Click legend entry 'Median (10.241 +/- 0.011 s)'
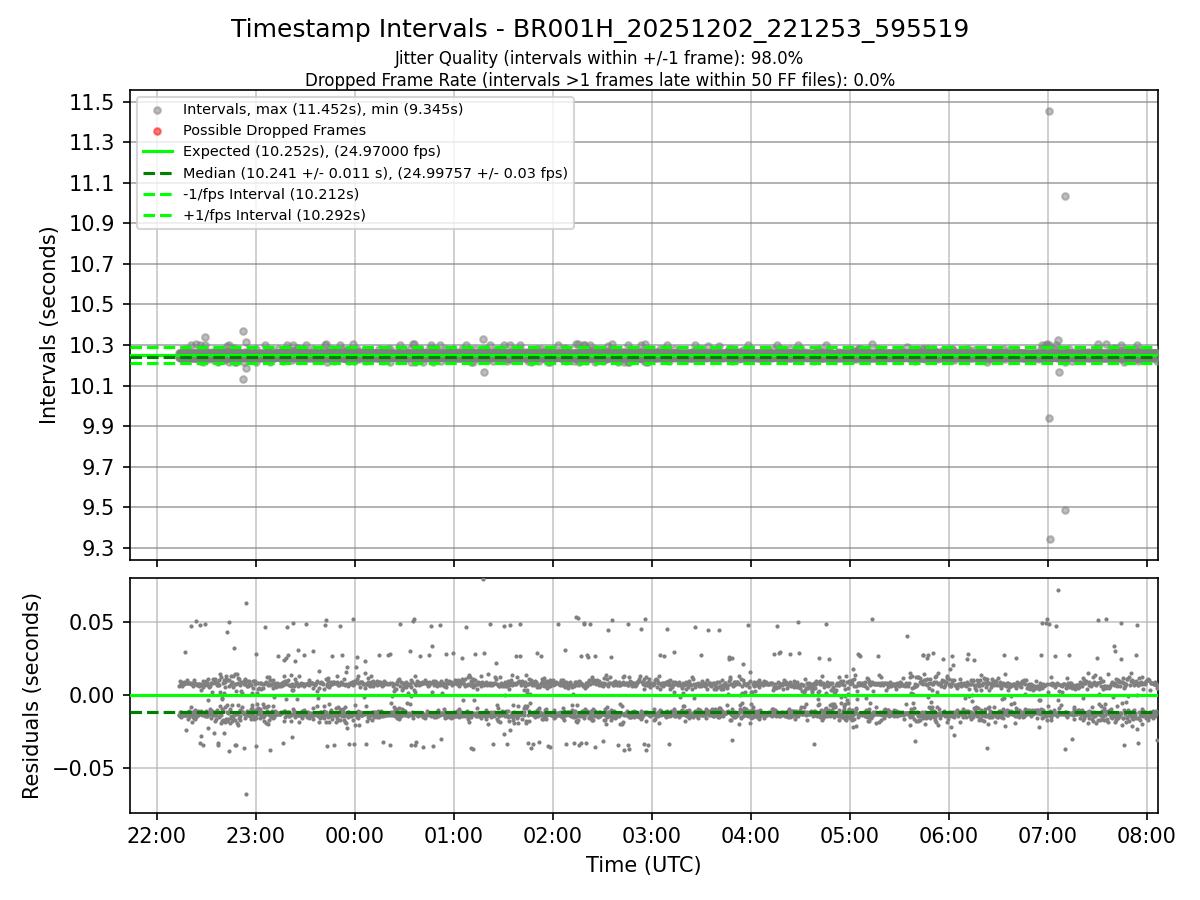Screen dimensions: 1200x900 coord(375,172)
